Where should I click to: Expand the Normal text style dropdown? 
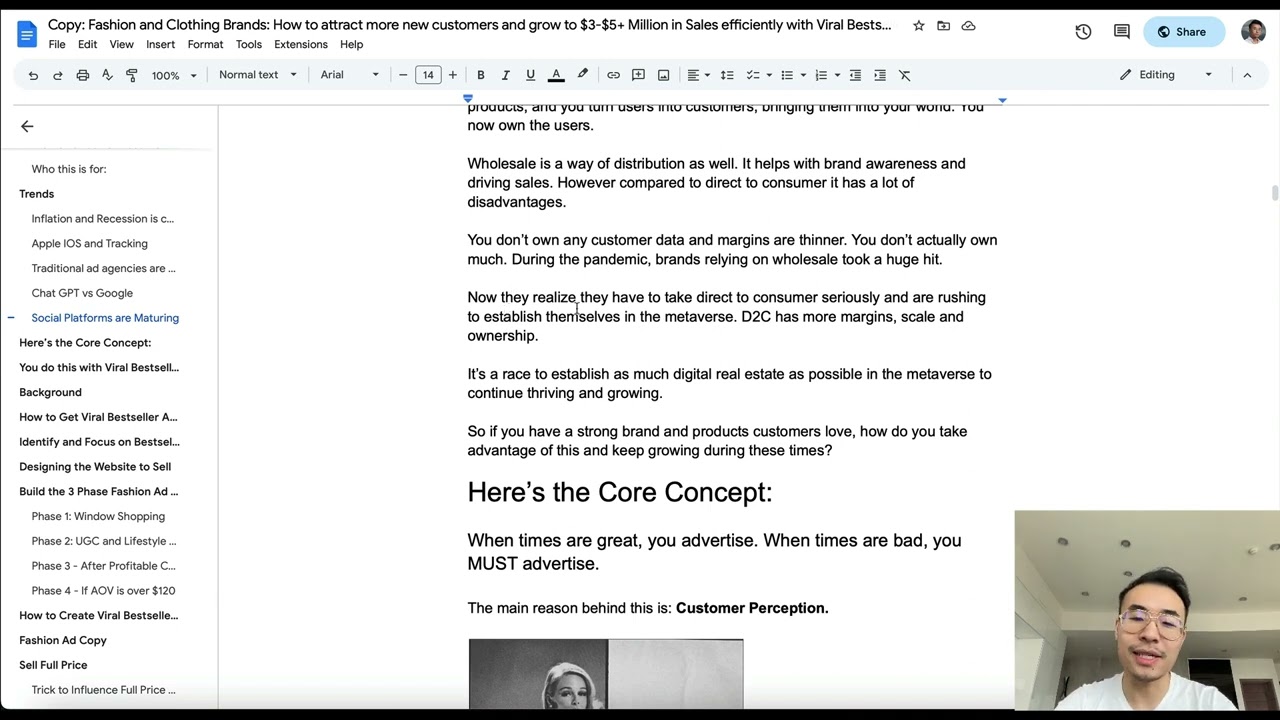tap(257, 75)
